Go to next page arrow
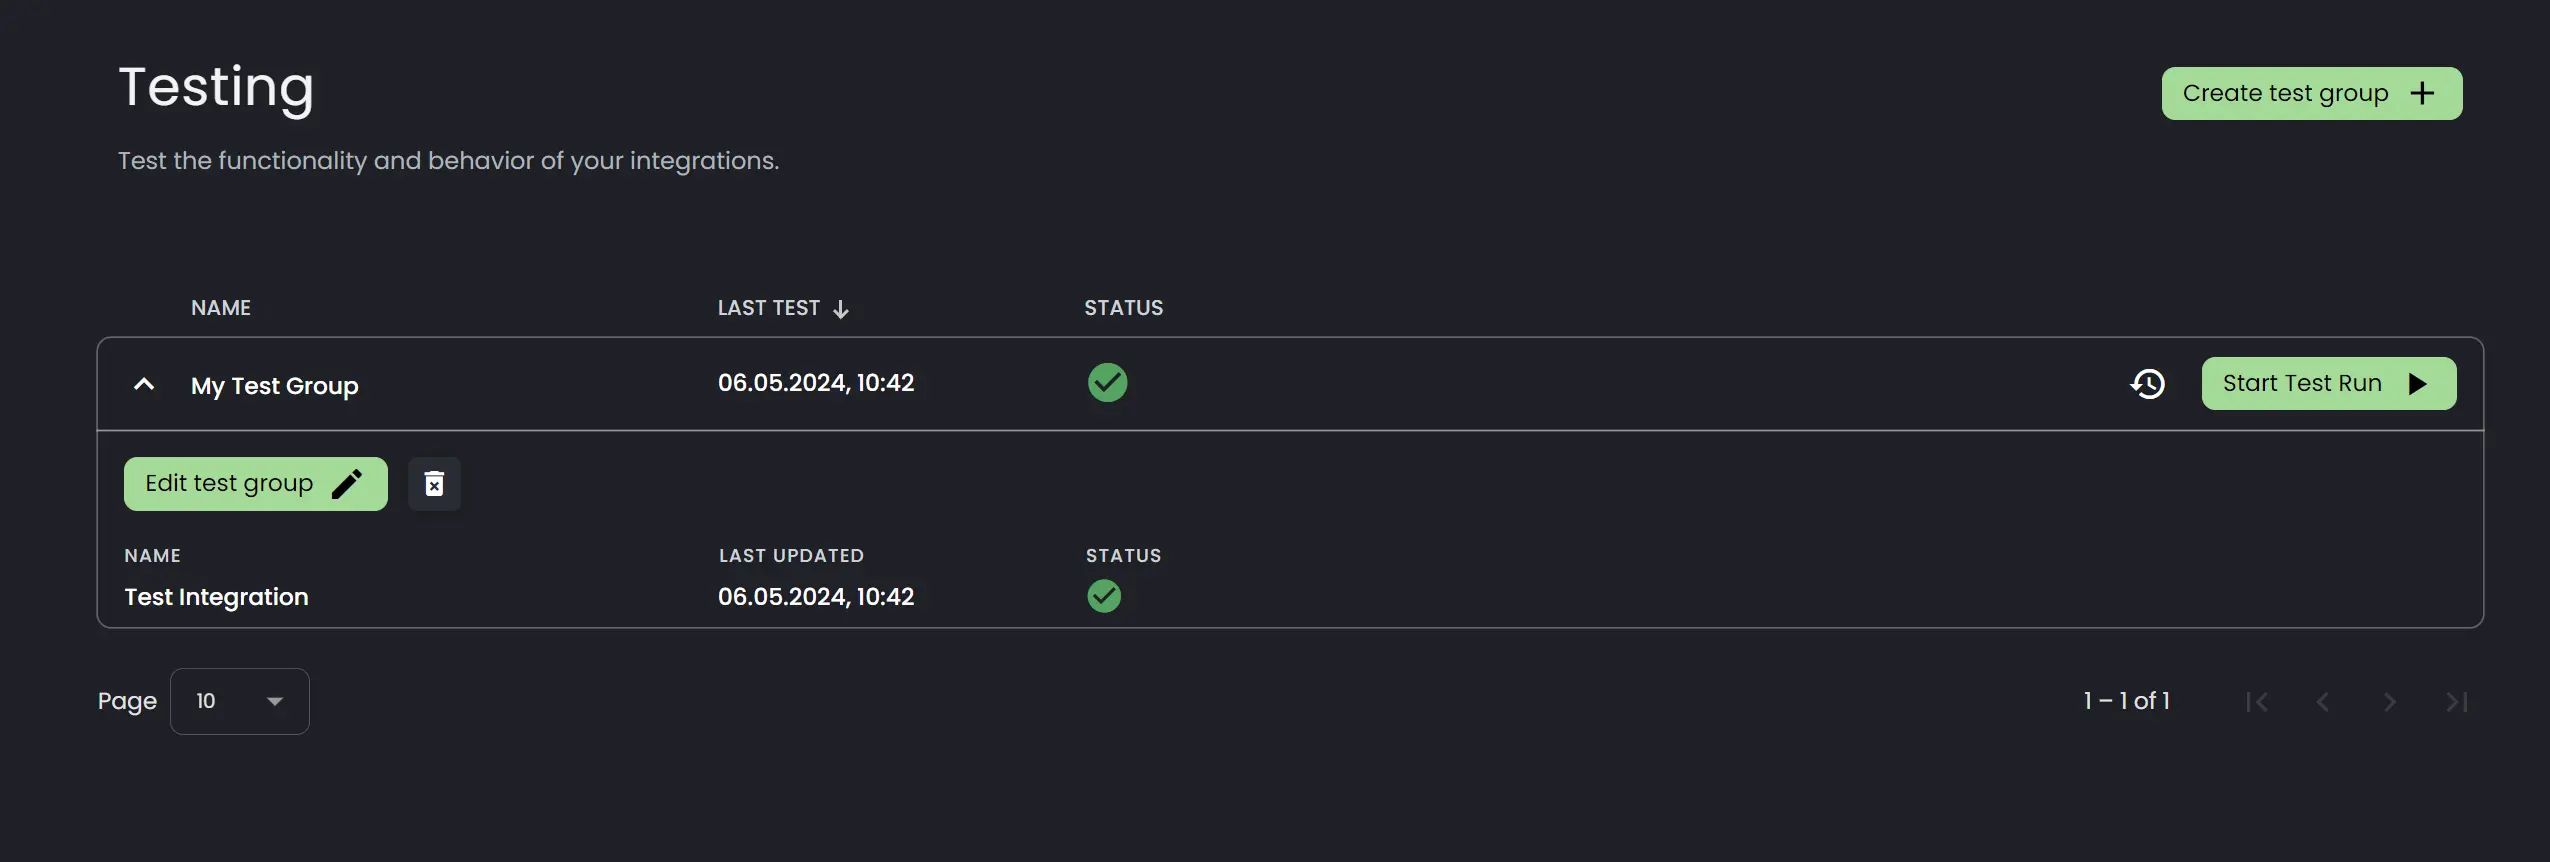Screen dimensions: 2550x862 point(2390,702)
